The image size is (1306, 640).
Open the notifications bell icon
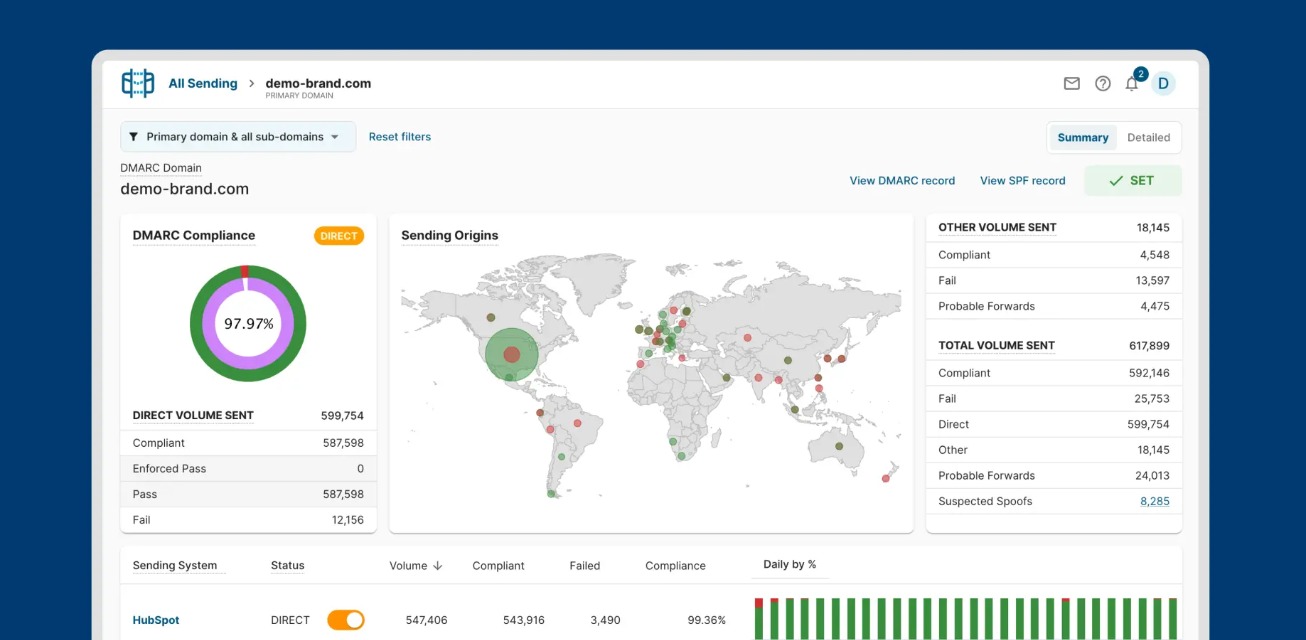[1132, 84]
